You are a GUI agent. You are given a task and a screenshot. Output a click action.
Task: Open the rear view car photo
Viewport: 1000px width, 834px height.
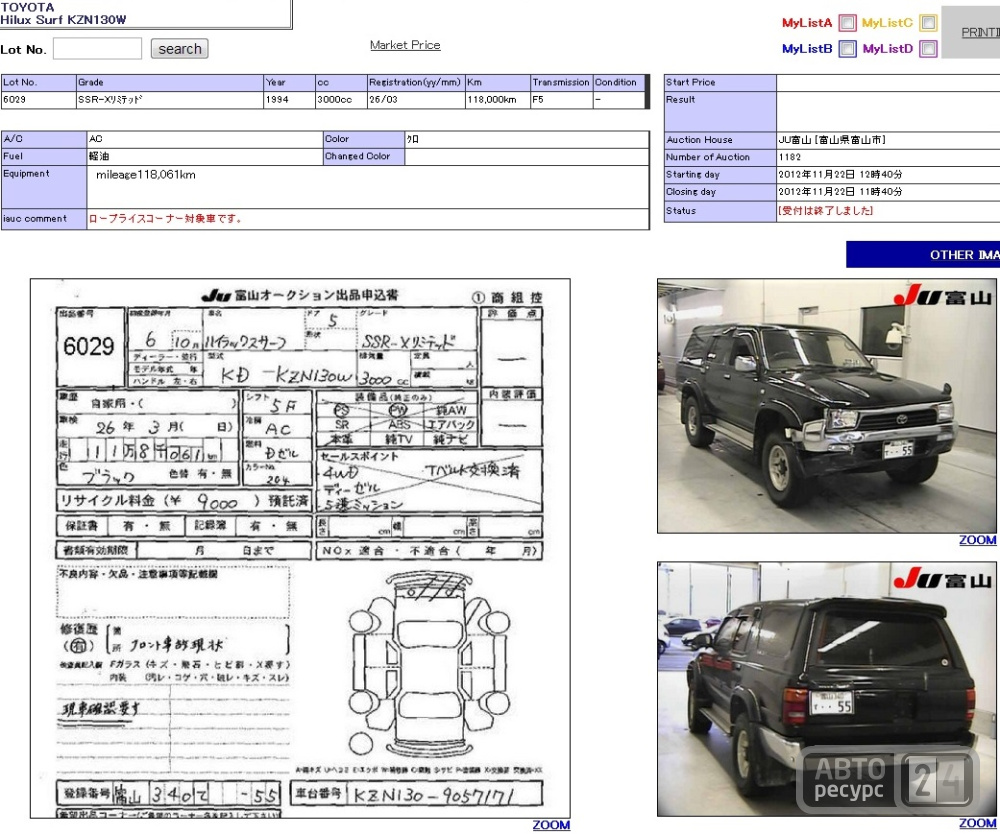click(x=827, y=689)
